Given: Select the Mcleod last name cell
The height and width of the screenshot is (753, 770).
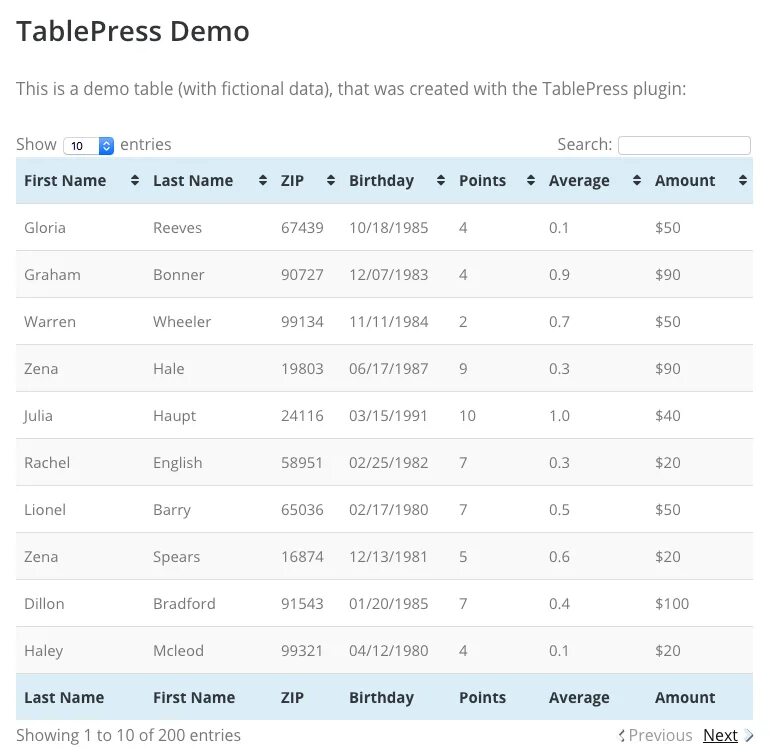Looking at the screenshot, I should [x=178, y=651].
